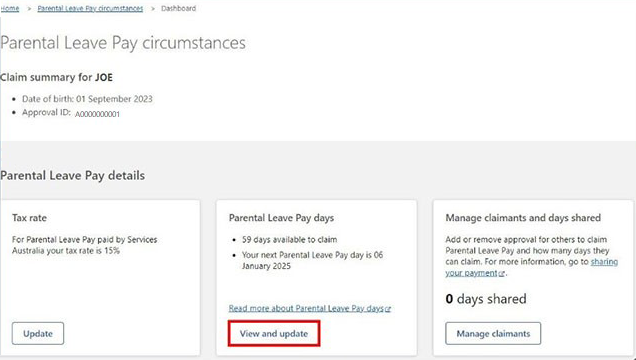Click the Parental Leave Pay days card title
Viewport: 636px width, 360px height.
[x=281, y=218]
